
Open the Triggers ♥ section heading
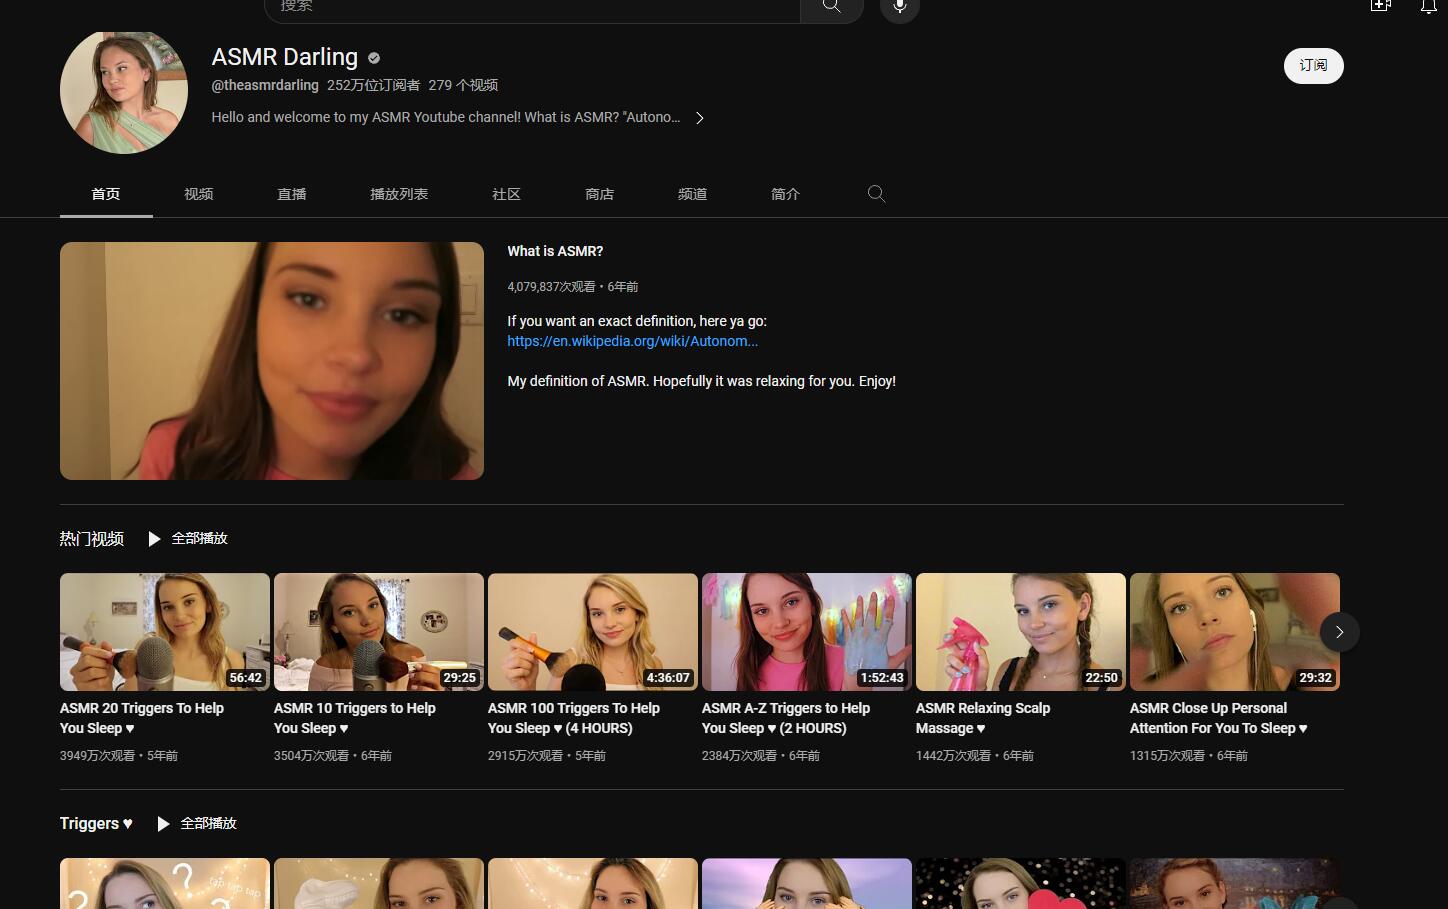click(x=96, y=823)
